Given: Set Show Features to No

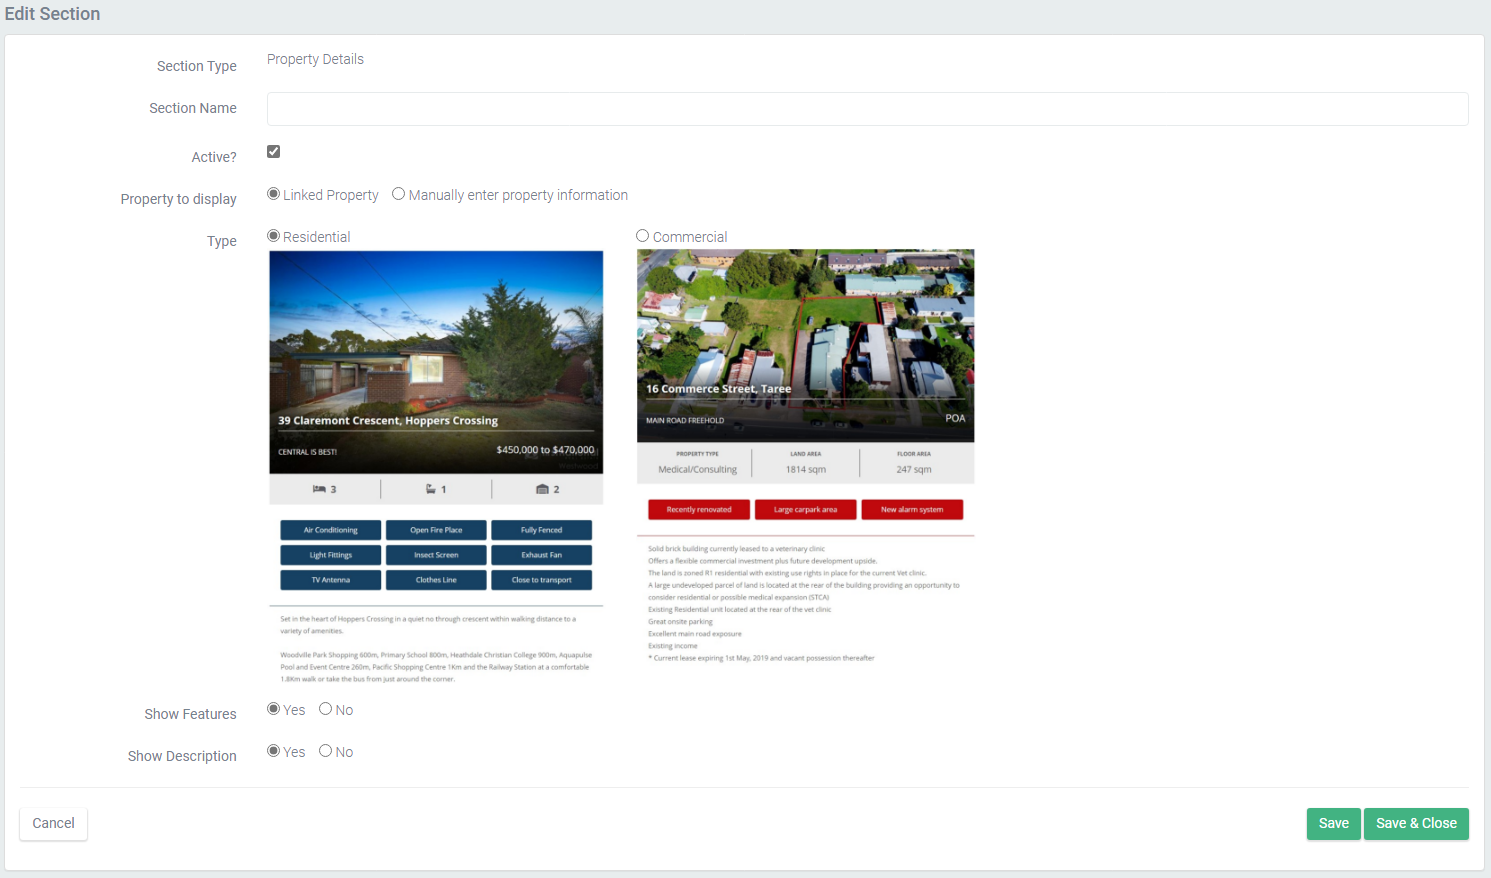Looking at the screenshot, I should [325, 709].
